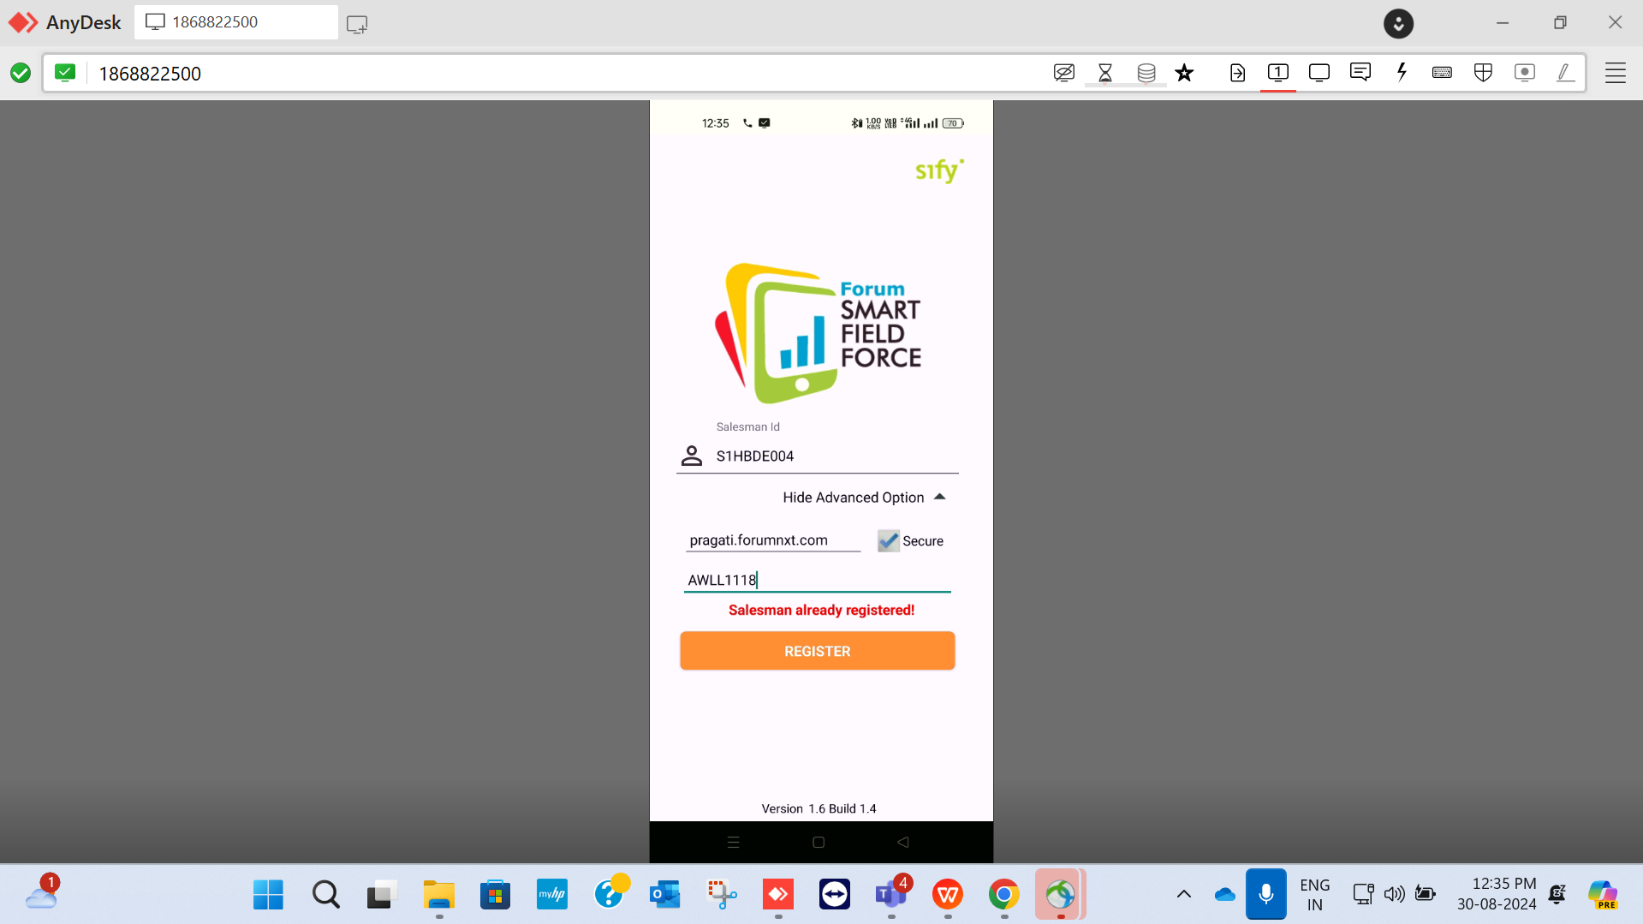Launch the myHP app from taskbar
This screenshot has height=924, width=1643.
click(x=552, y=894)
